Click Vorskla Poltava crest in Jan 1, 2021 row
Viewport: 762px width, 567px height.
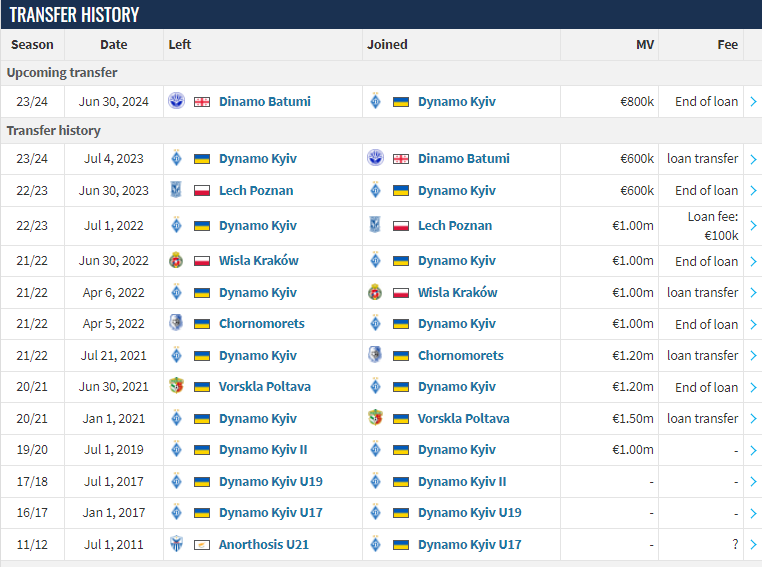pyautogui.click(x=376, y=418)
